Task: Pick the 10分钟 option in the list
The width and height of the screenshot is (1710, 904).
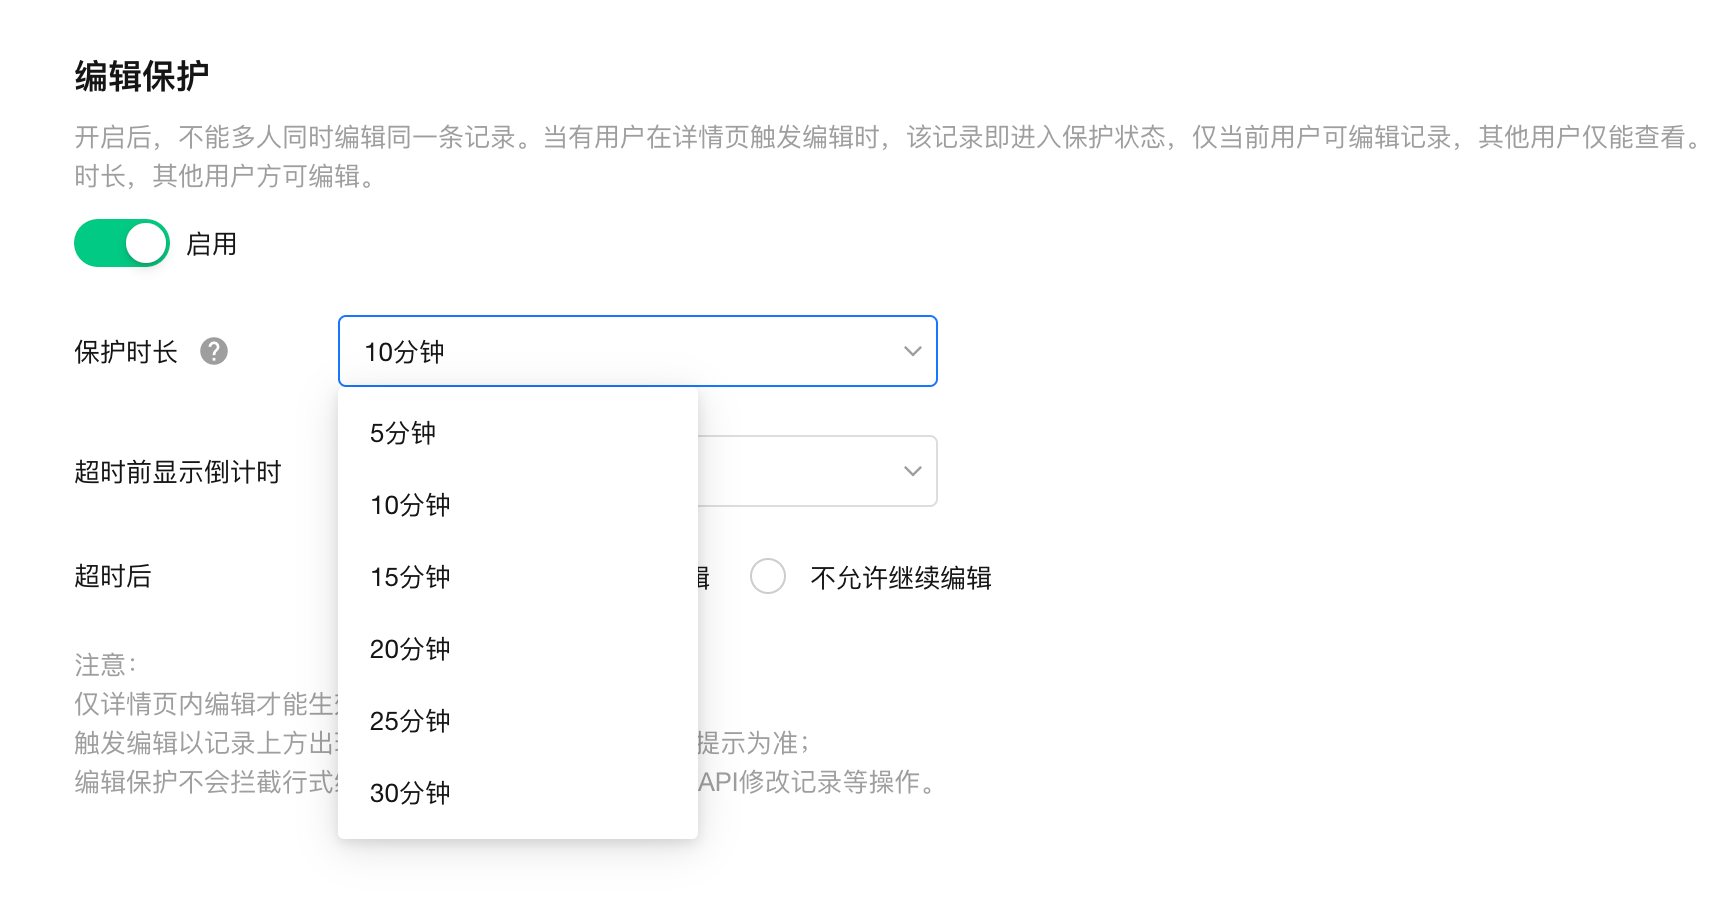Action: tap(410, 505)
